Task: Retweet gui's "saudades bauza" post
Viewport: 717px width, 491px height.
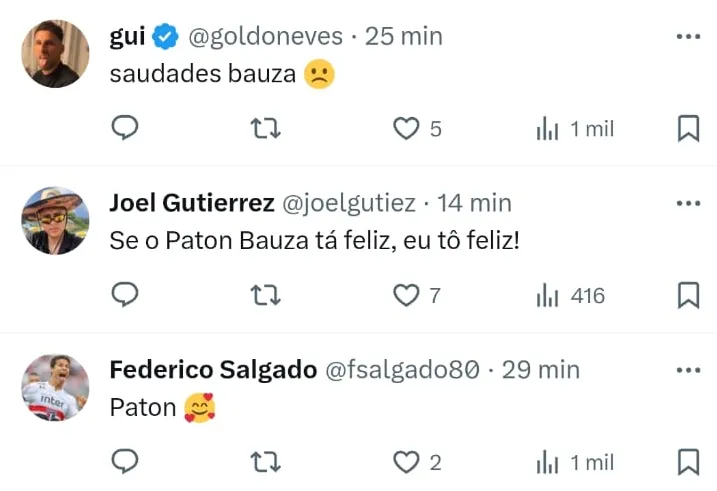Action: pos(265,128)
